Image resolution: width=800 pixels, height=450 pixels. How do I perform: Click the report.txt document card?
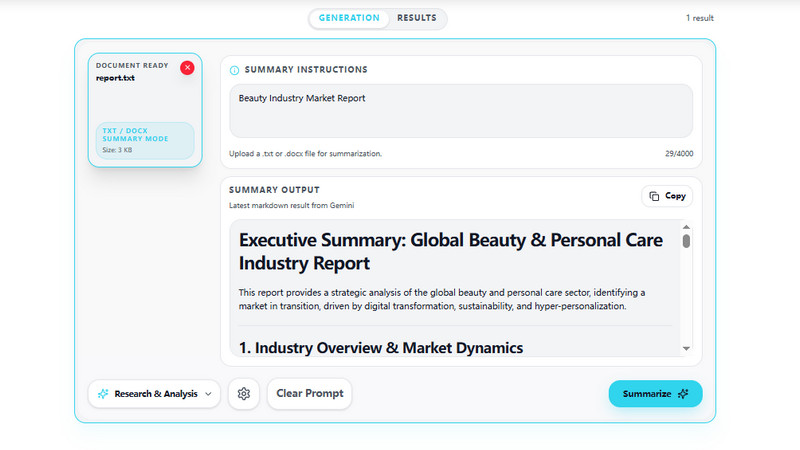coord(145,110)
